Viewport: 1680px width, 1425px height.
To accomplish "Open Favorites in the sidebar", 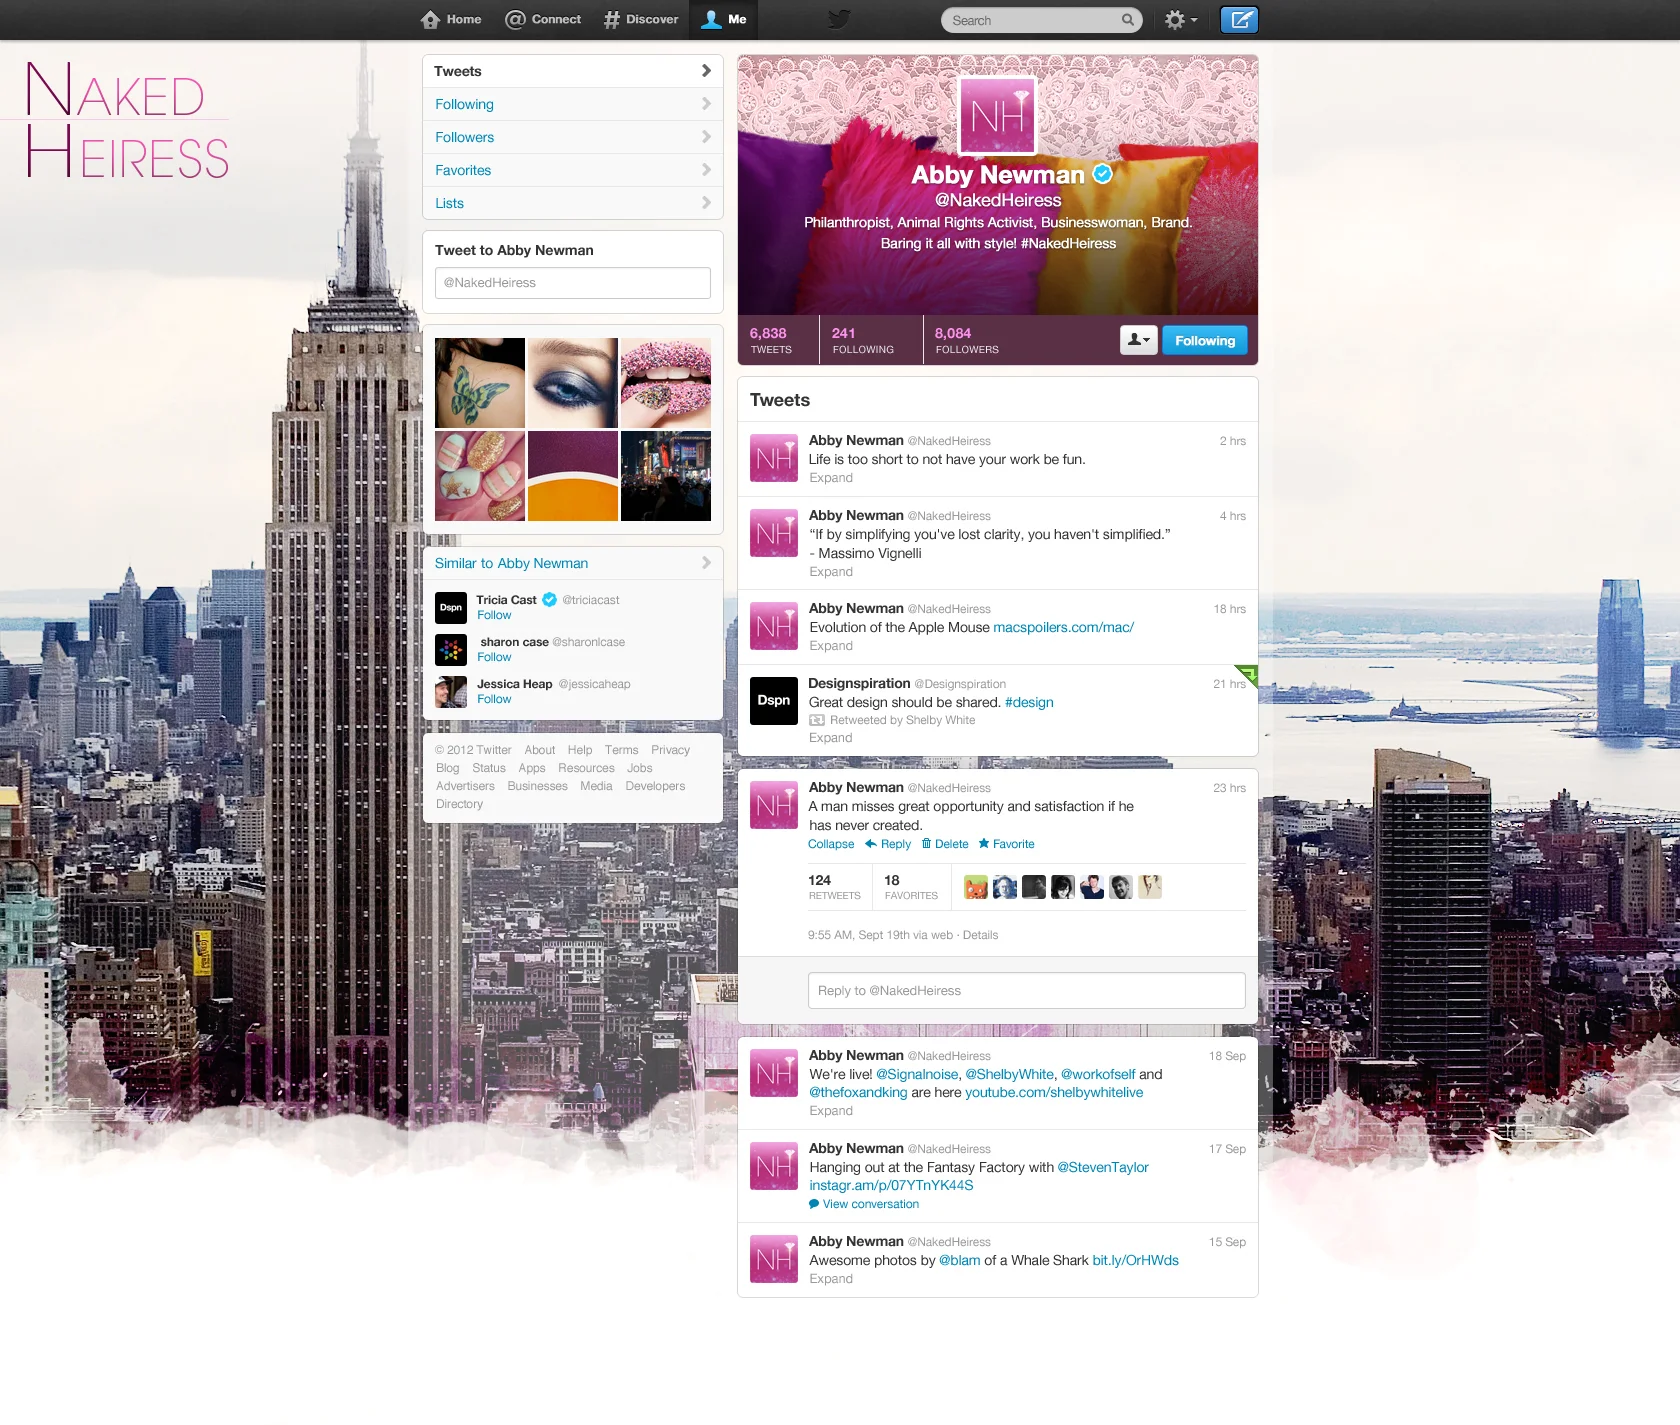I will (573, 170).
